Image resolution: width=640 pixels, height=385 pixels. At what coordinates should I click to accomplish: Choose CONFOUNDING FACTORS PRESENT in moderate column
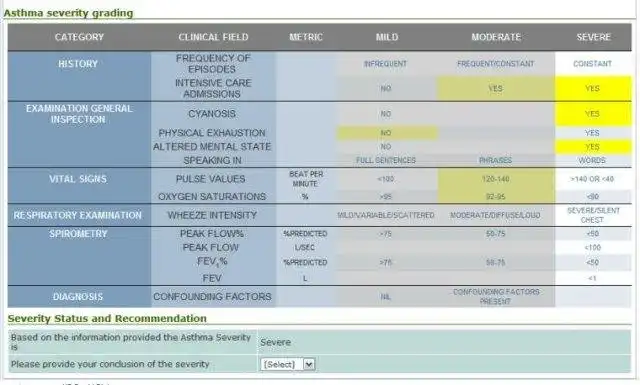click(x=496, y=297)
